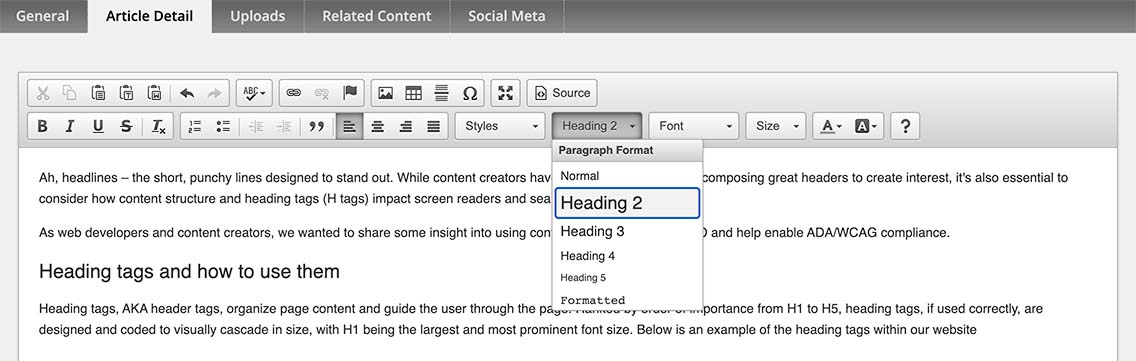1136x361 pixels.
Task: Apply block quote formatting
Action: tap(317, 126)
